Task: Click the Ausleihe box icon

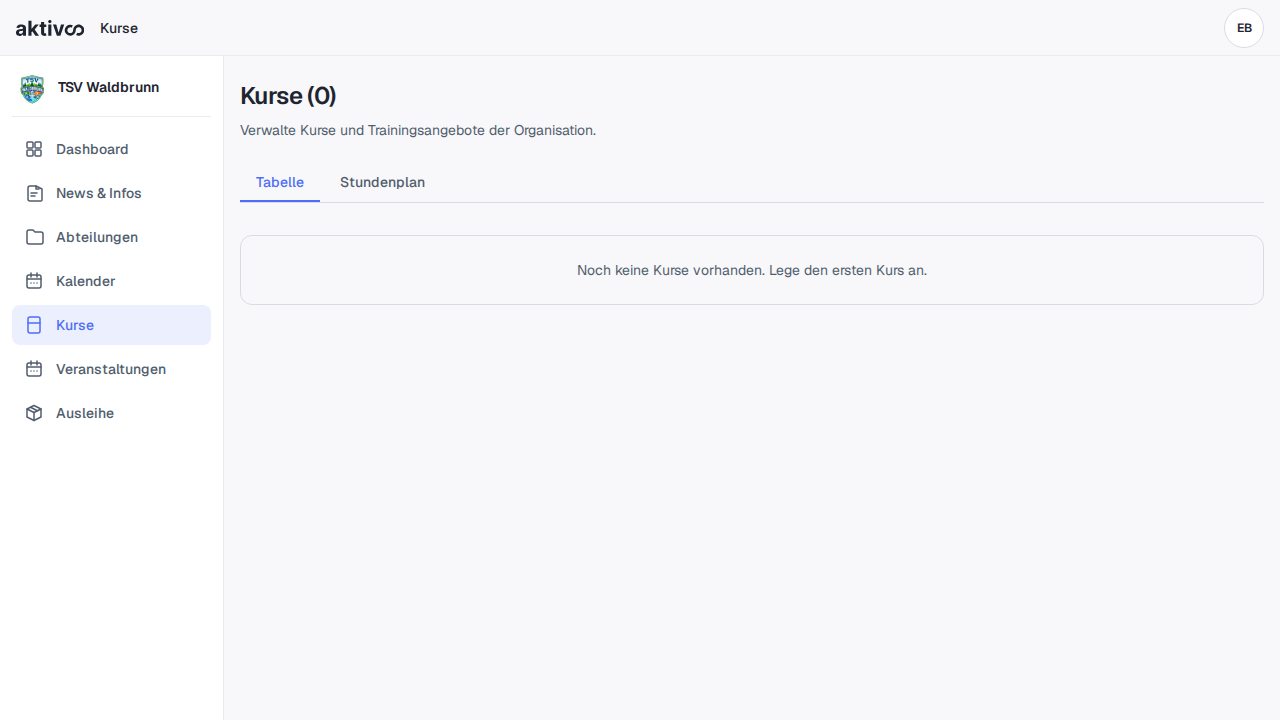Action: pyautogui.click(x=34, y=413)
